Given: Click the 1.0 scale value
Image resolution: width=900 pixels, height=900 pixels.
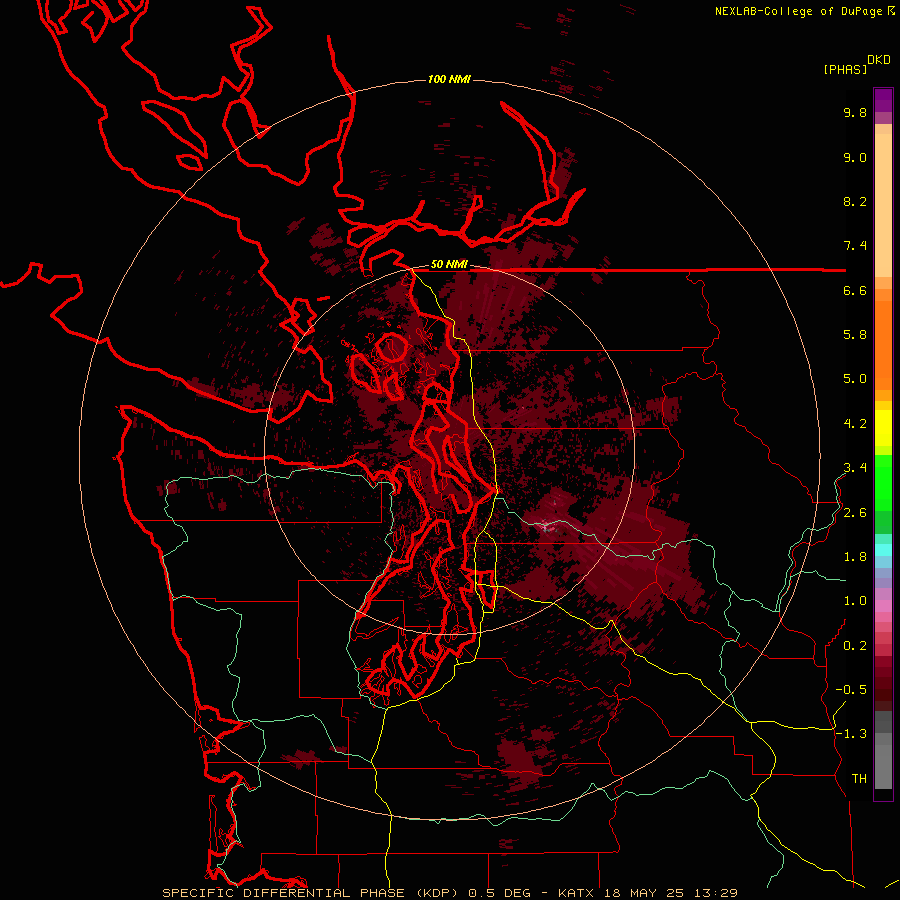Looking at the screenshot, I should click(855, 601).
